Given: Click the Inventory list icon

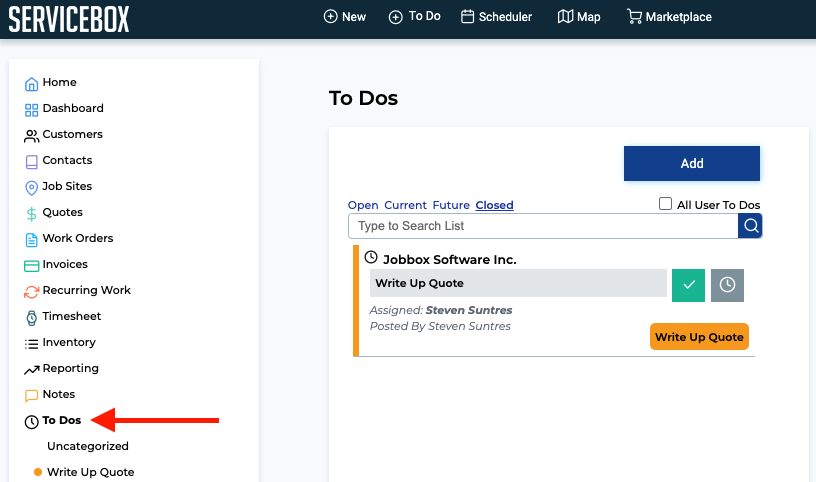Looking at the screenshot, I should pyautogui.click(x=31, y=344).
